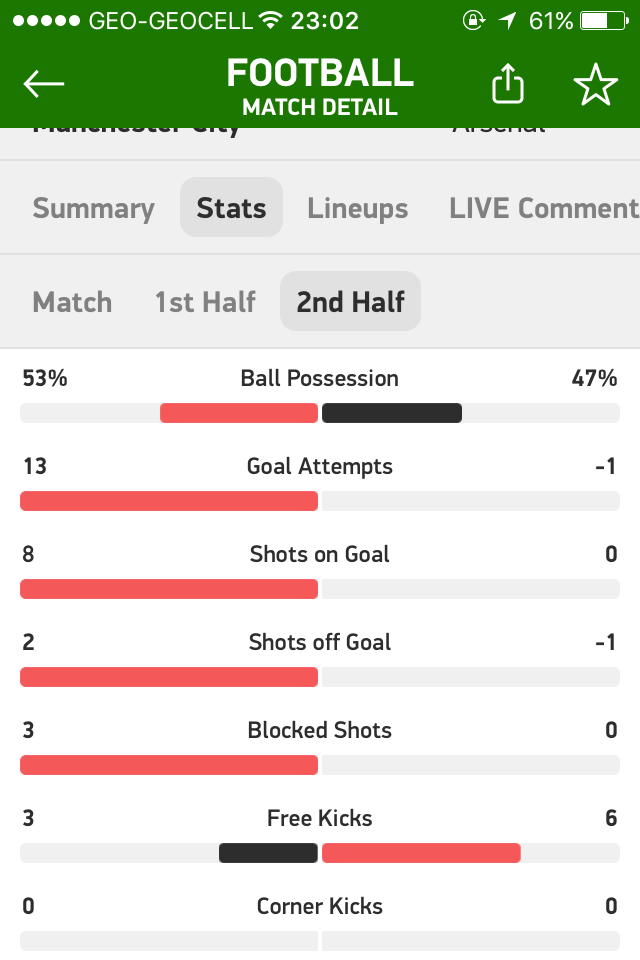
Task: Tap the location arrow status icon
Action: [x=507, y=20]
